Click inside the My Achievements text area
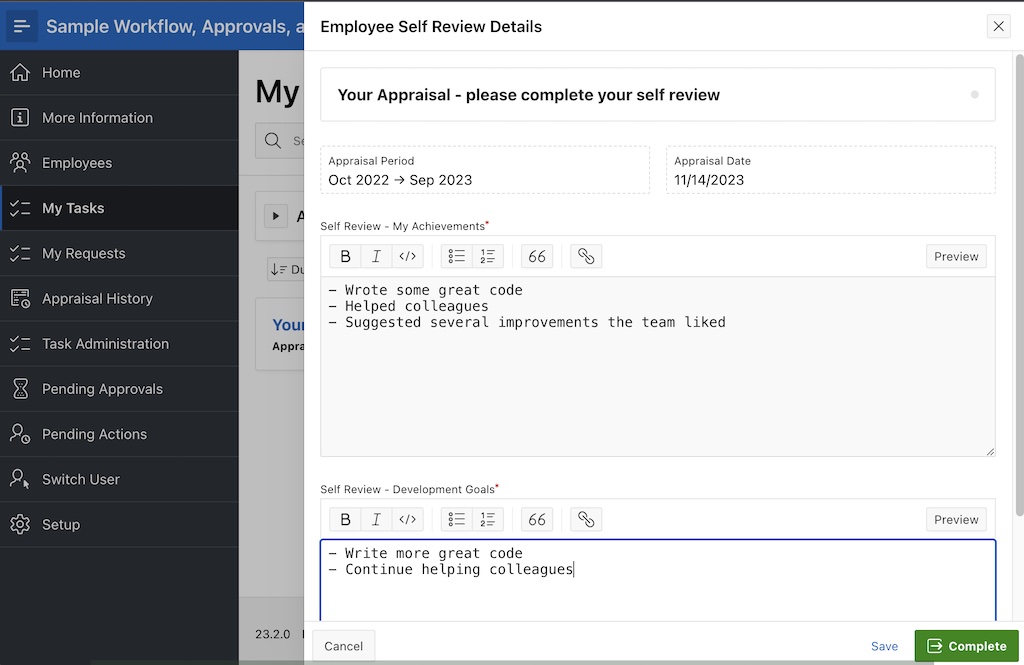 pyautogui.click(x=657, y=390)
